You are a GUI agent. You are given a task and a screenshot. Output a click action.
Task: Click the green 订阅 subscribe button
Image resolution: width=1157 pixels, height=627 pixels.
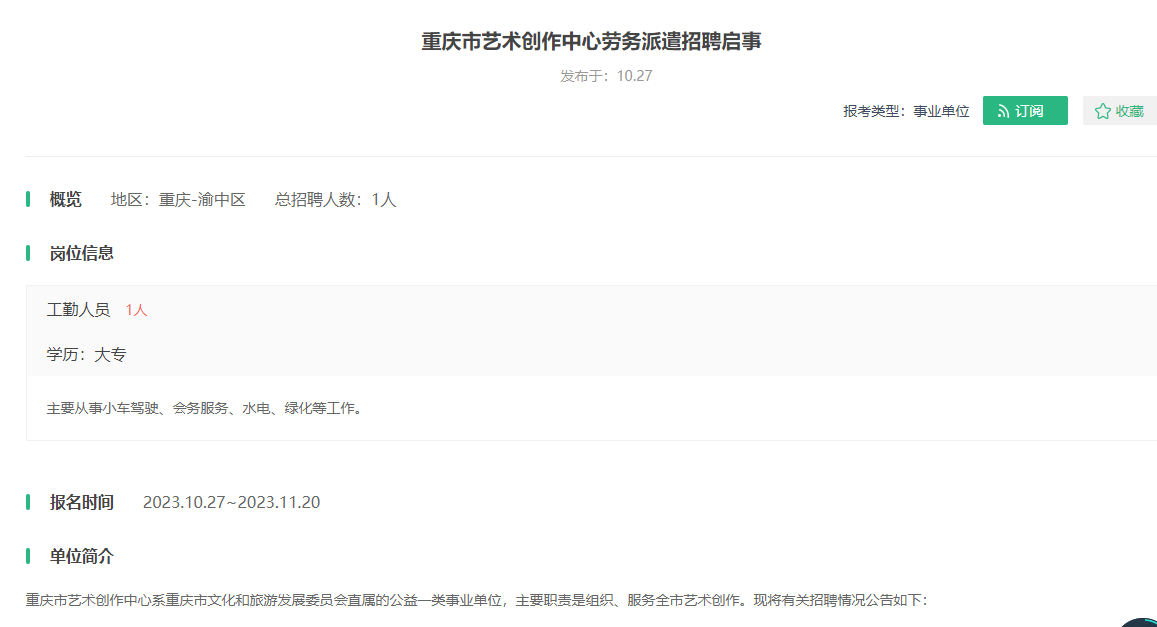click(x=1025, y=111)
